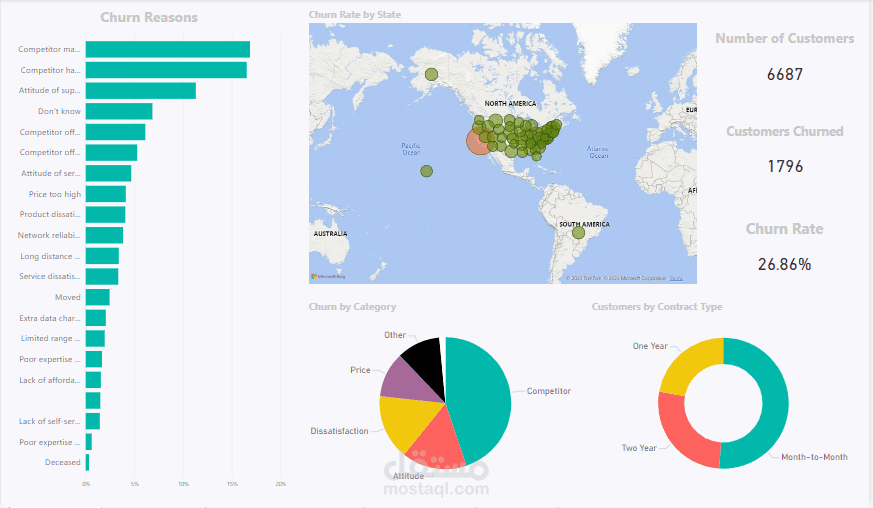Click the Churn Rate by State title
This screenshot has height=508, width=873.
(x=355, y=14)
